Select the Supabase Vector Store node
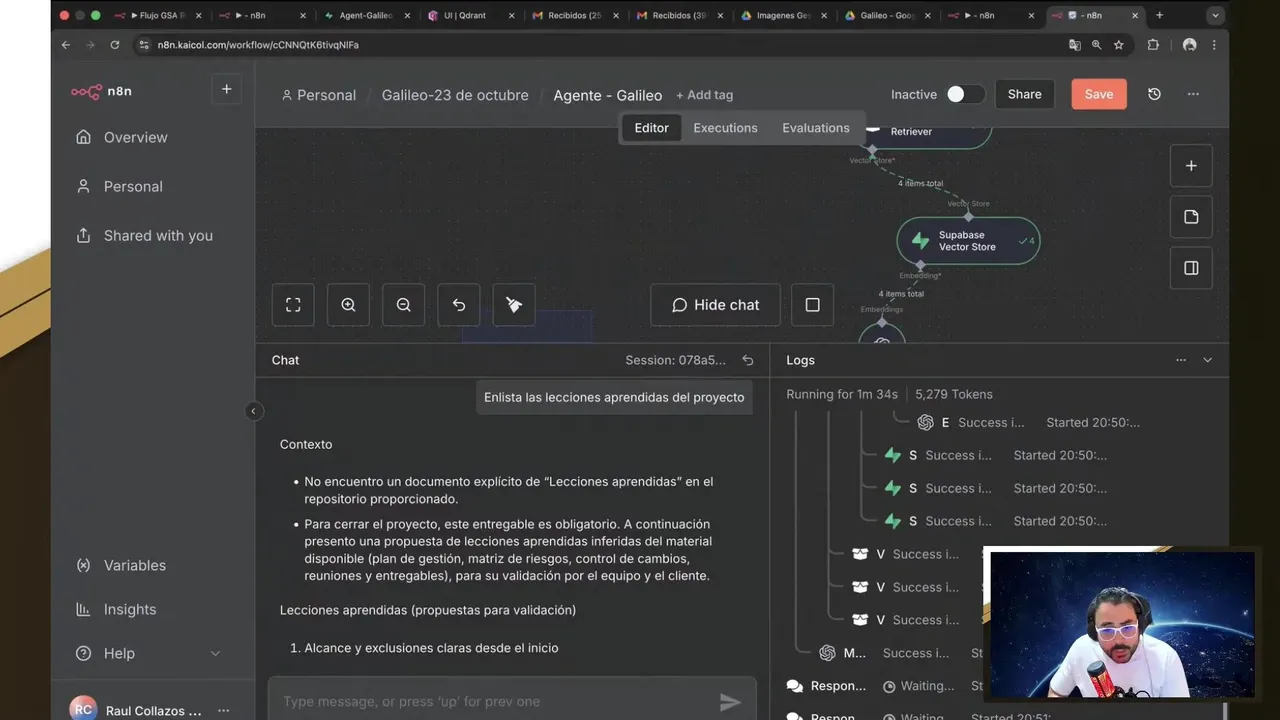1280x720 pixels. pyautogui.click(x=968, y=241)
